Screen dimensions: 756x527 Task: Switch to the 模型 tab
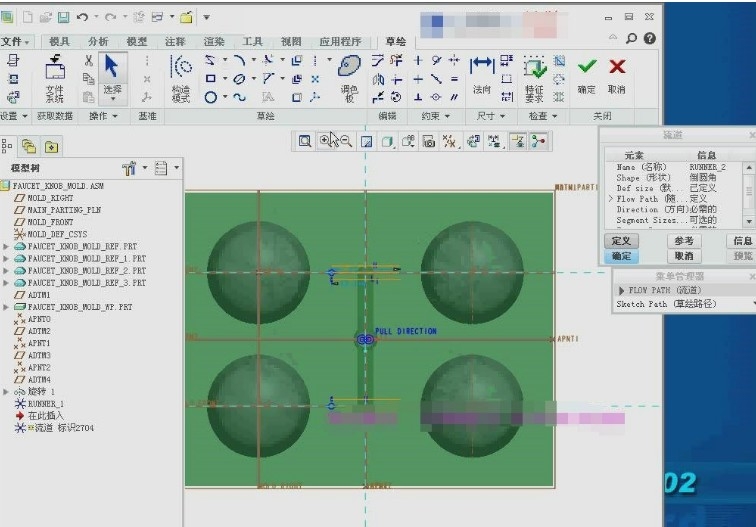pyautogui.click(x=136, y=42)
